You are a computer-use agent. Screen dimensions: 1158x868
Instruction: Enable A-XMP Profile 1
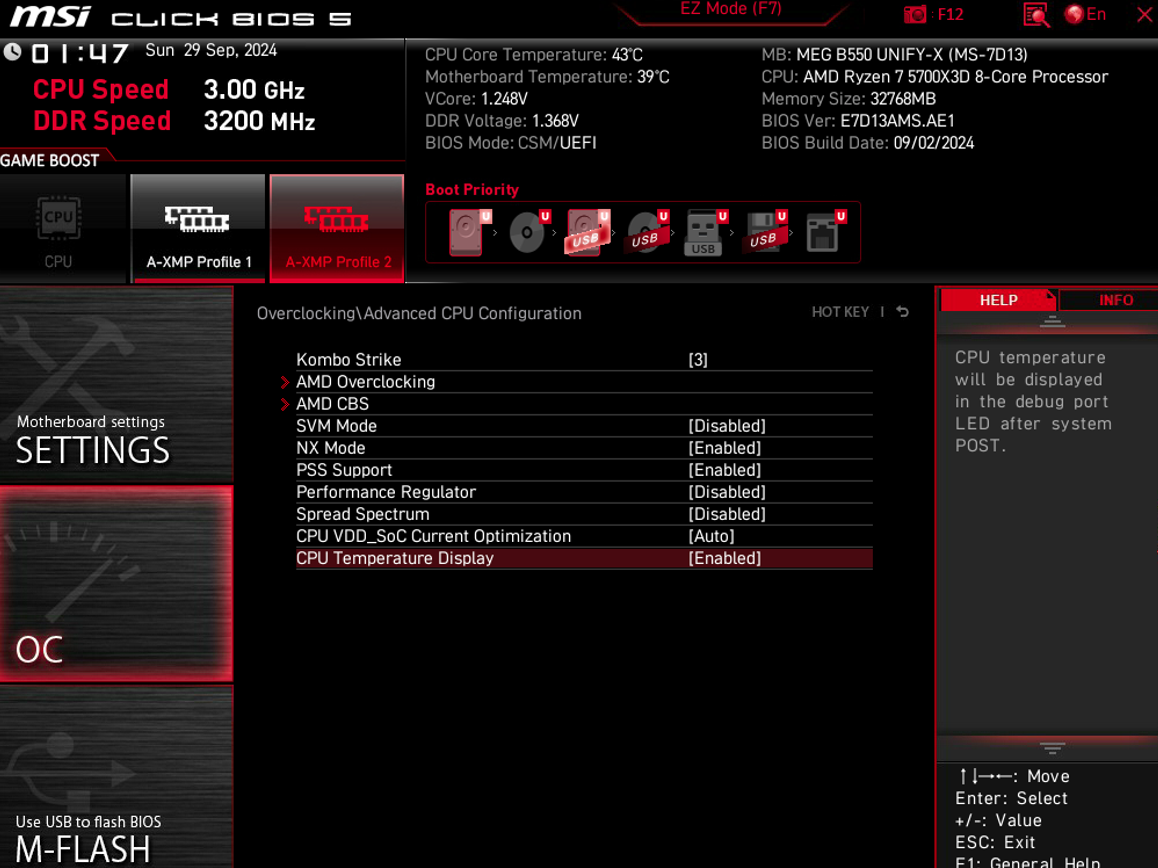[198, 229]
